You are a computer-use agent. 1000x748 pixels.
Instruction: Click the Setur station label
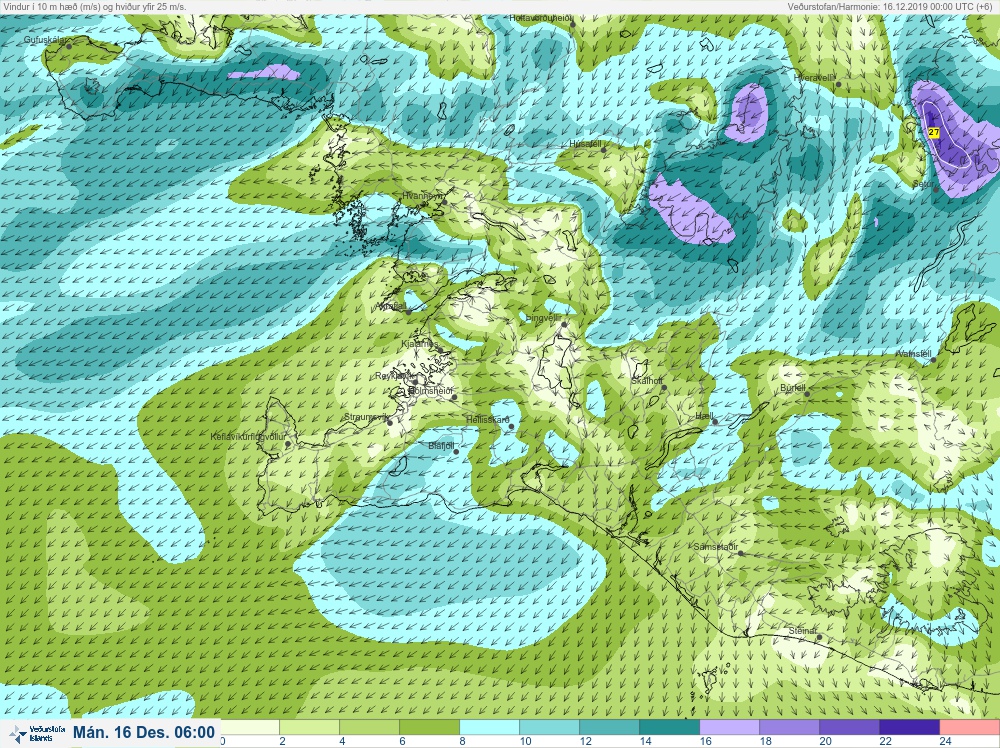(923, 184)
